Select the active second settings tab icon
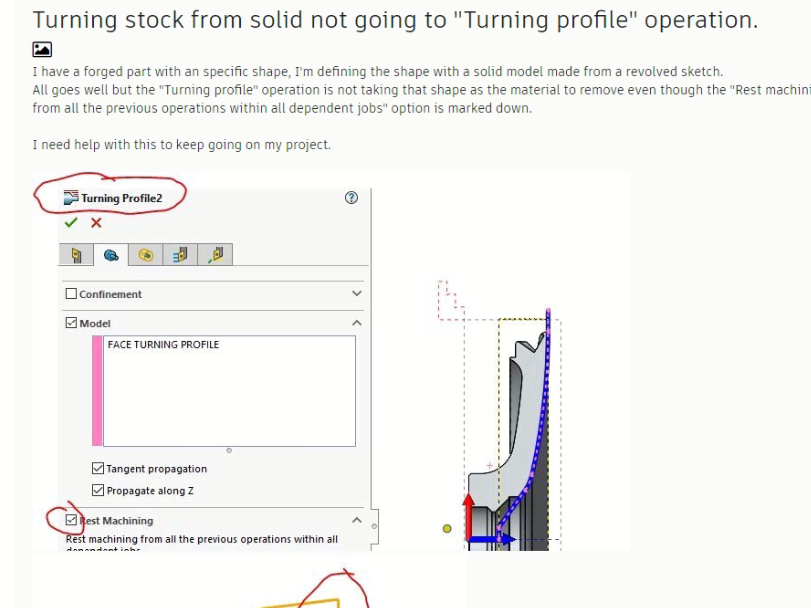 (x=112, y=254)
